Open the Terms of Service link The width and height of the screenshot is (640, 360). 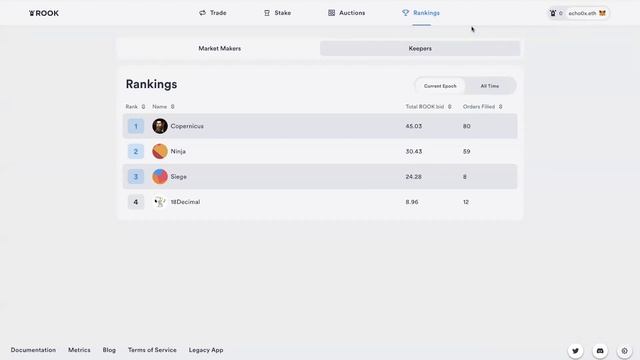tap(152, 350)
